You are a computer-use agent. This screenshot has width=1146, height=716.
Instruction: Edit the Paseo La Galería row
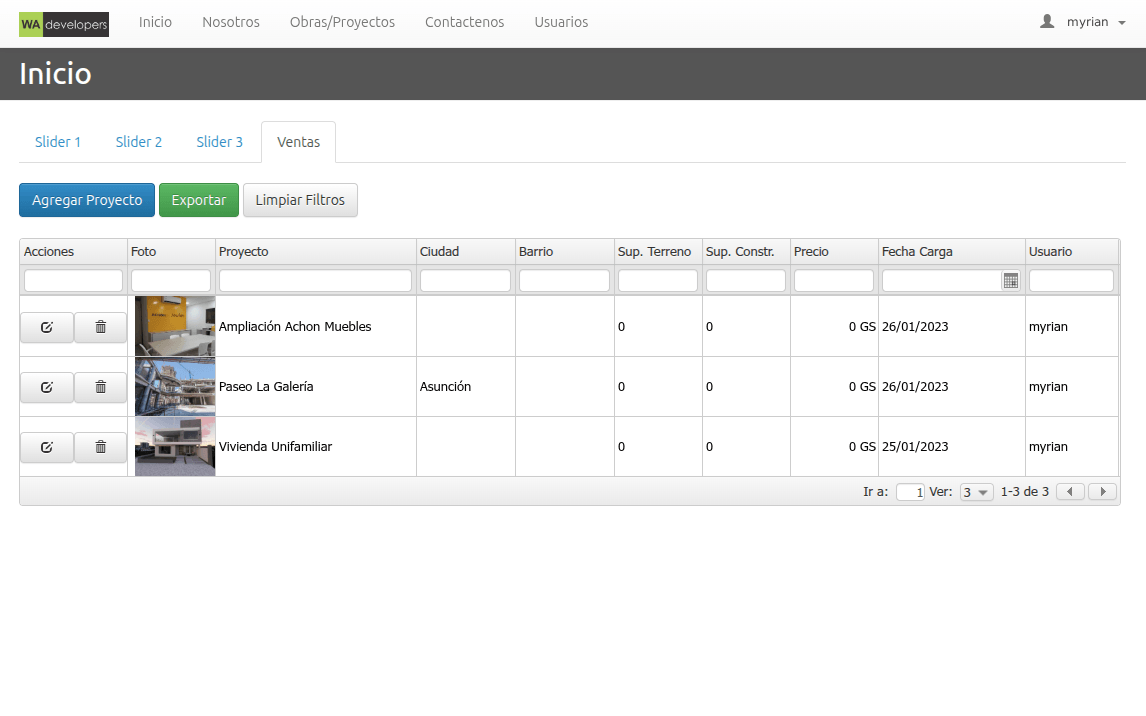point(47,387)
